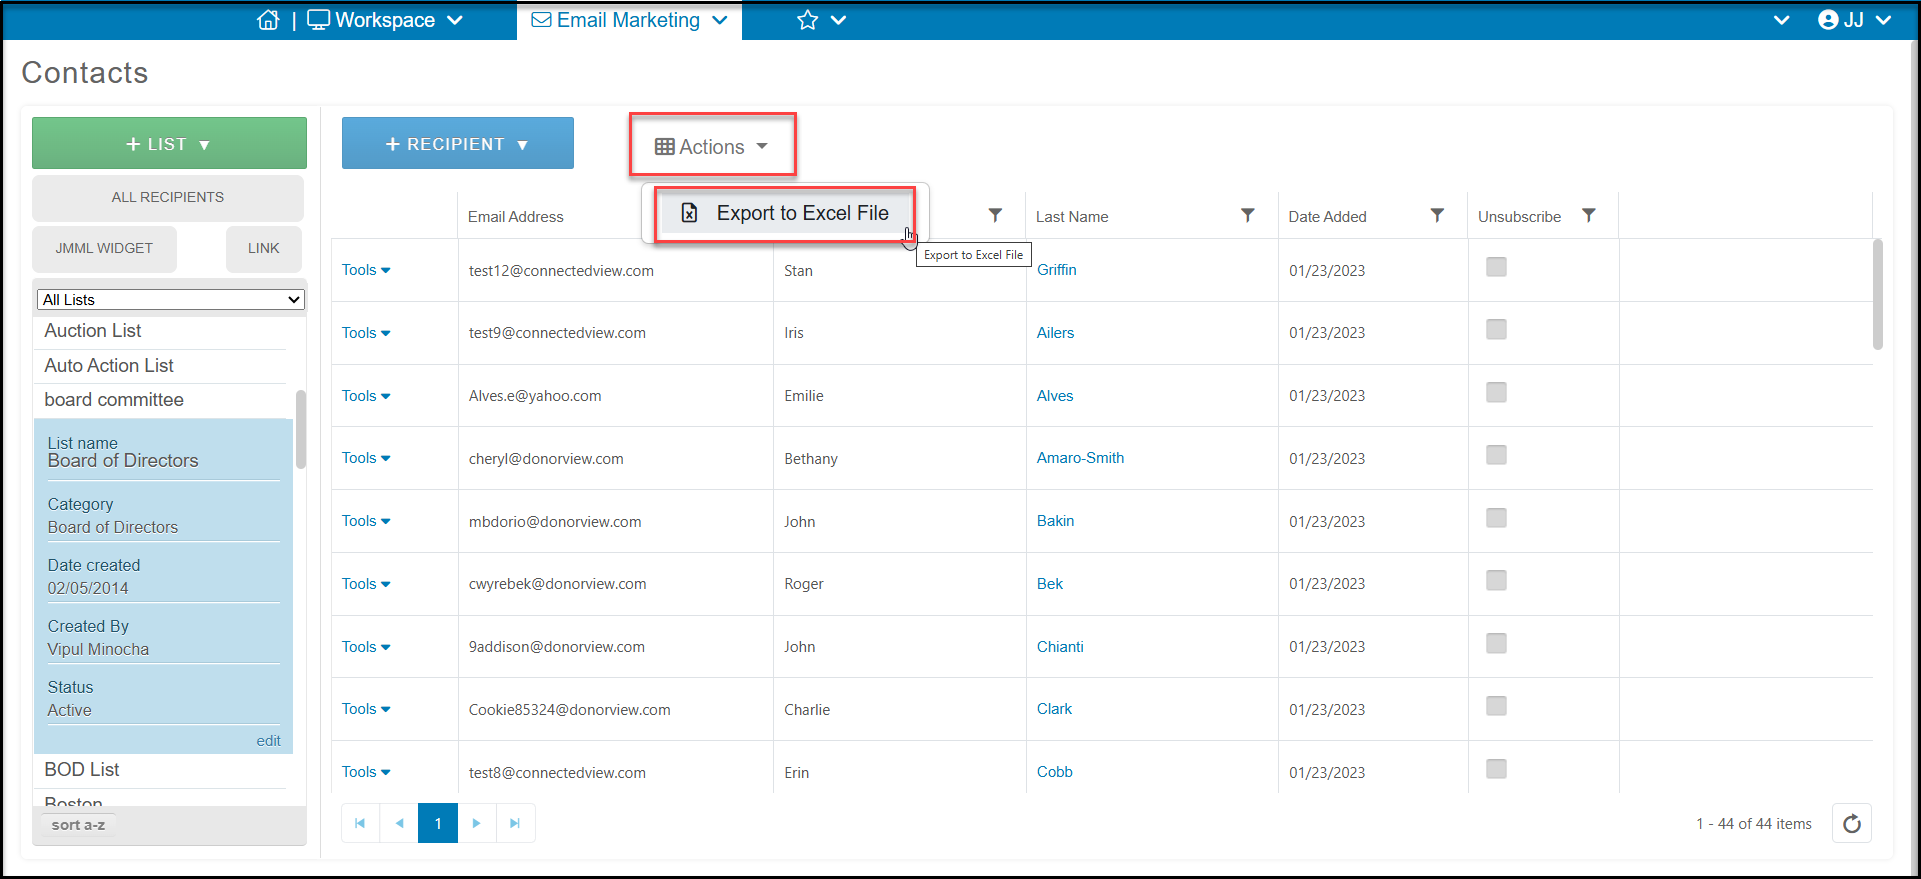Click the JJ user profile icon

(x=1828, y=20)
